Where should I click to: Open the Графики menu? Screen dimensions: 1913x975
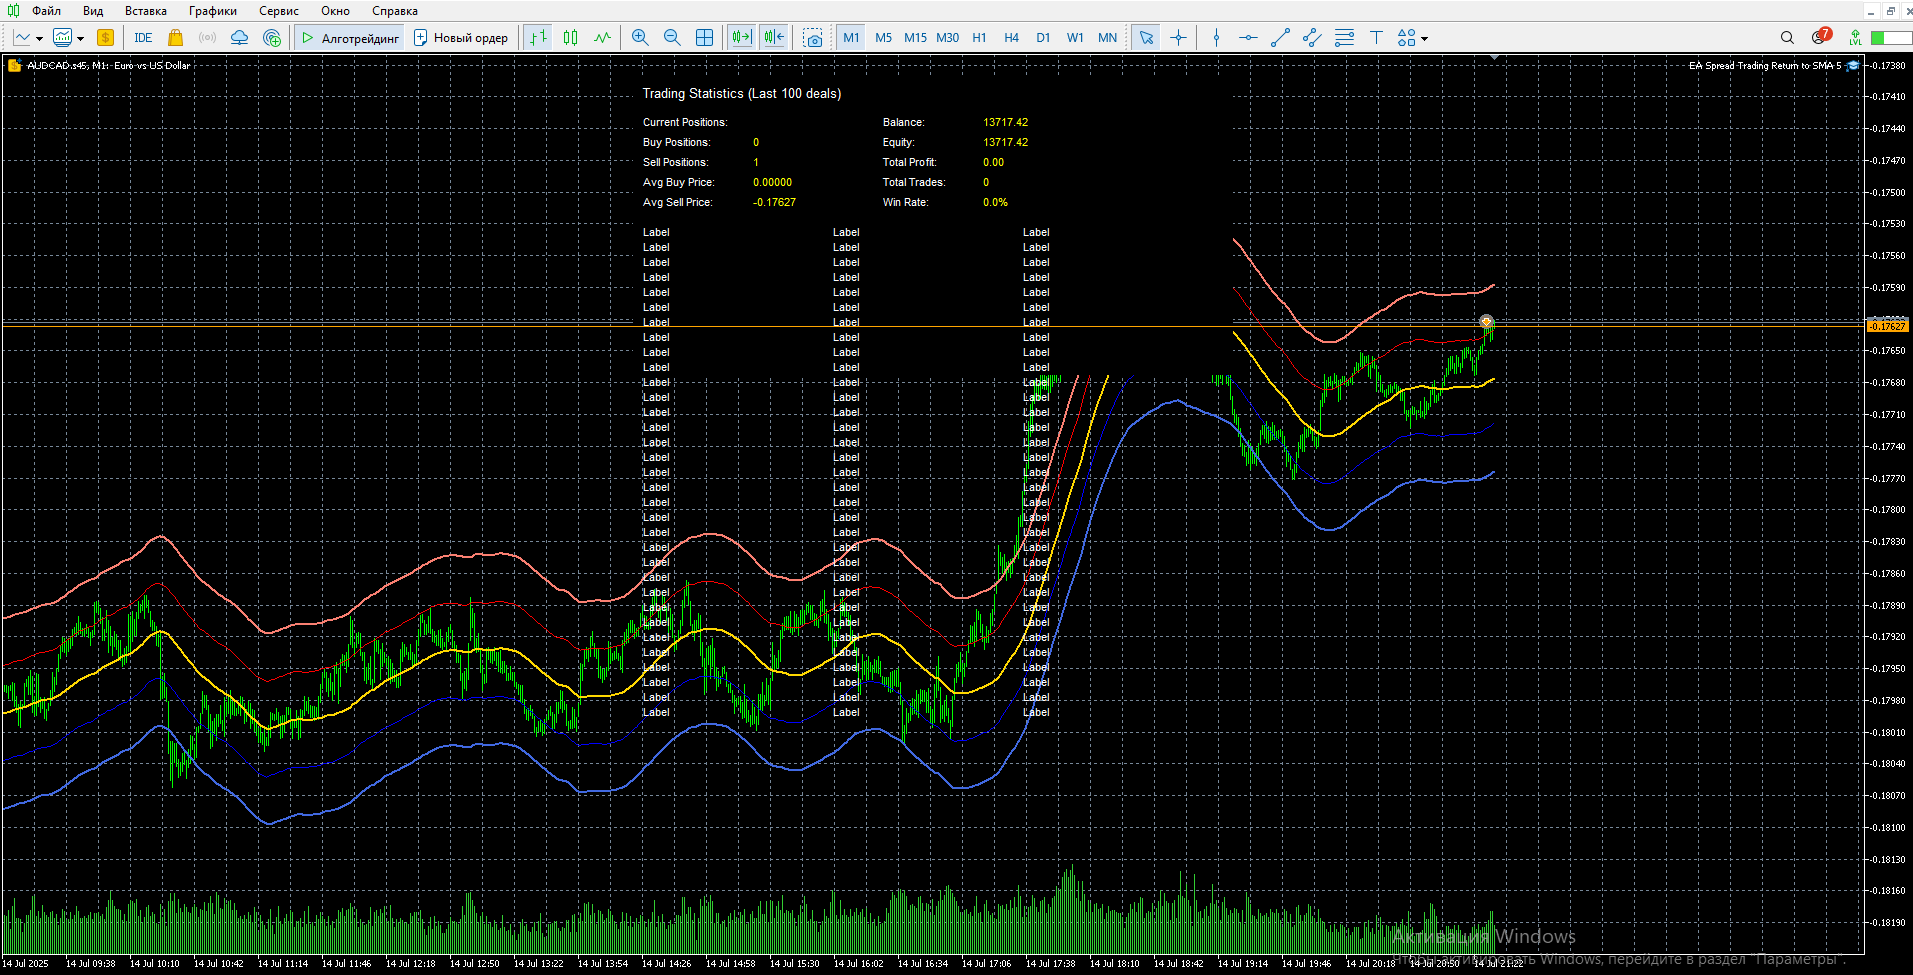[212, 11]
